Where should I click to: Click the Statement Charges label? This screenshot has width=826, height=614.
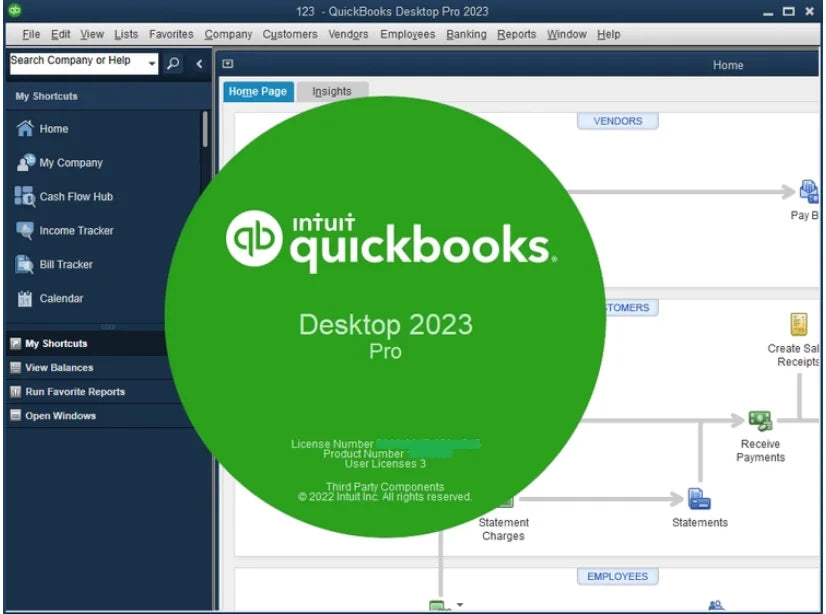click(504, 529)
